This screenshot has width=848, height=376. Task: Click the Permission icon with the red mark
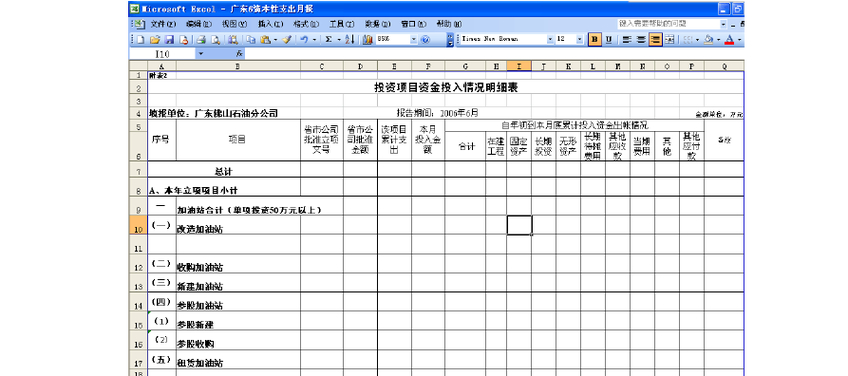click(x=184, y=39)
